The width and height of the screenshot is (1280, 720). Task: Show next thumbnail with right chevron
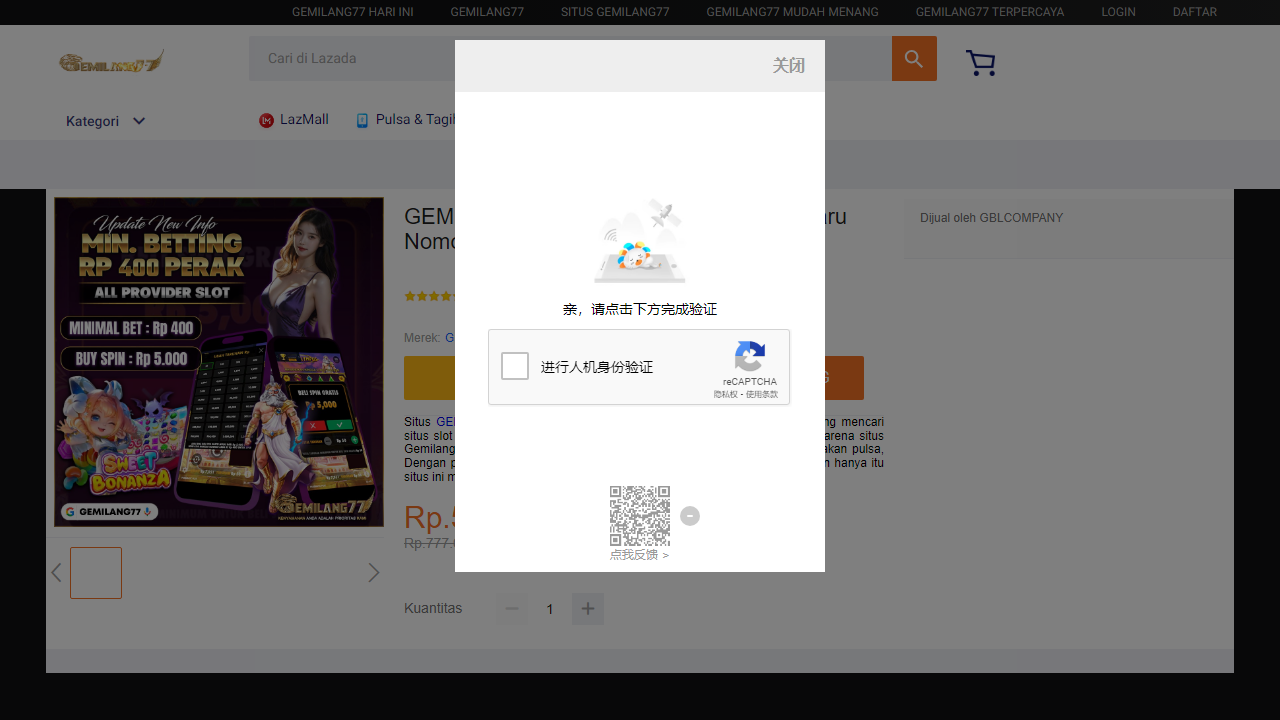click(374, 573)
